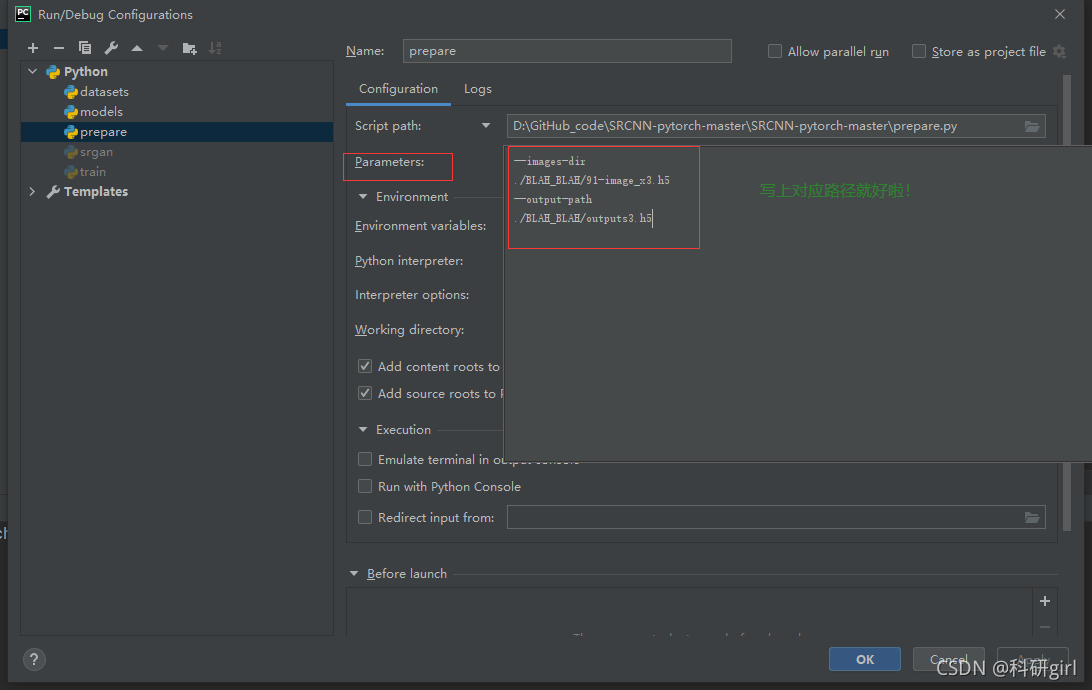Click the Name input field
Image resolution: width=1092 pixels, height=690 pixels.
click(567, 51)
